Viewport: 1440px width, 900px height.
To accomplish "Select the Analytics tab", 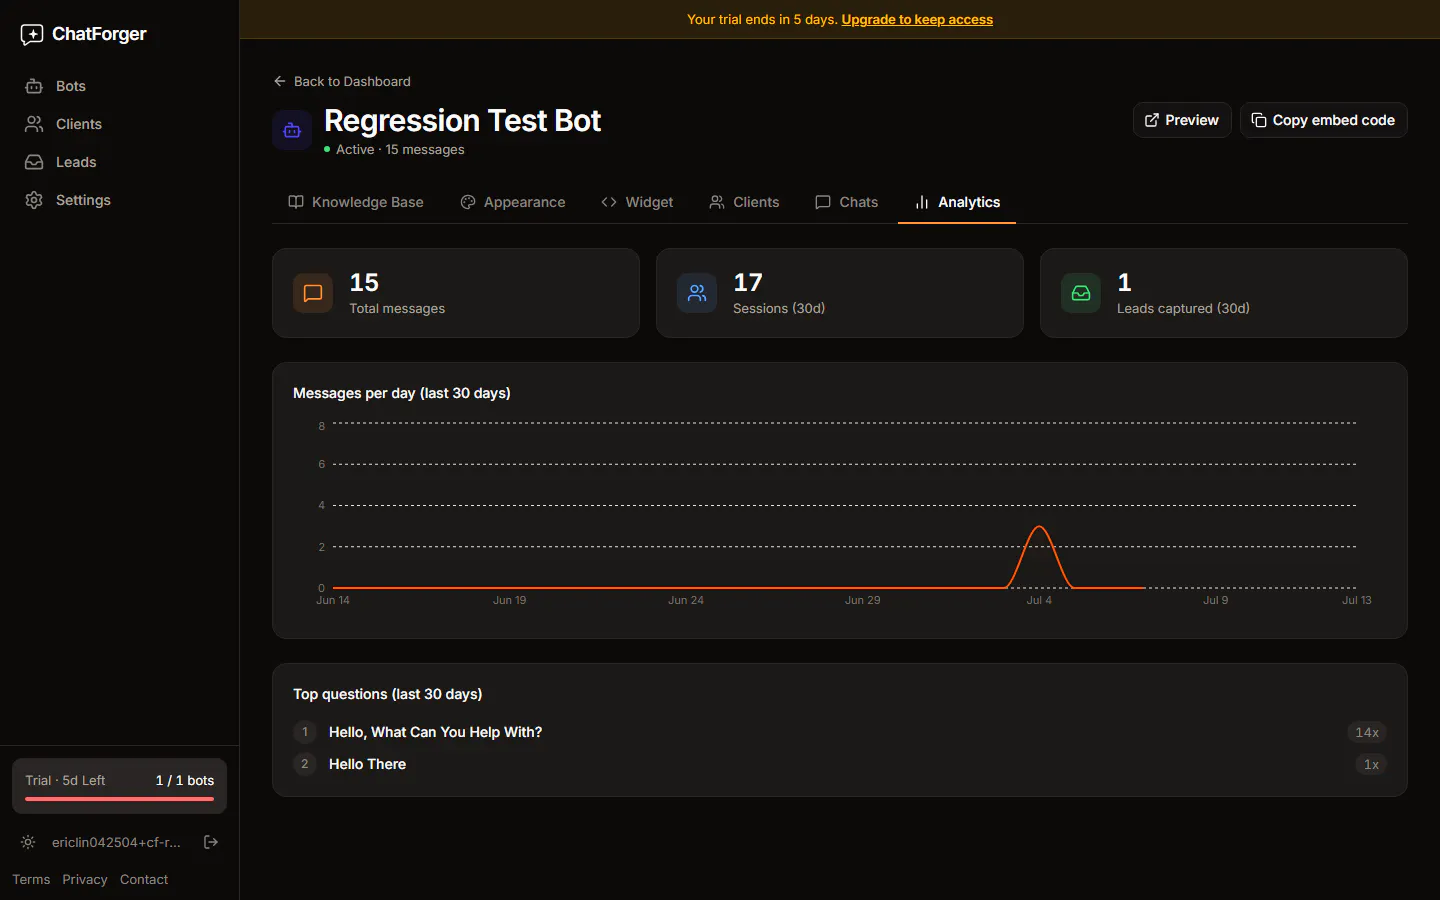I will pyautogui.click(x=957, y=202).
